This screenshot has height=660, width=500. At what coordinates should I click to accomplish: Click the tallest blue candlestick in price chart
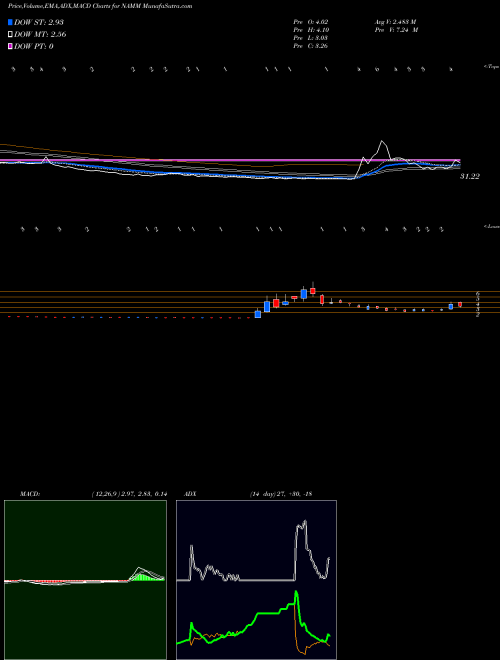266,306
